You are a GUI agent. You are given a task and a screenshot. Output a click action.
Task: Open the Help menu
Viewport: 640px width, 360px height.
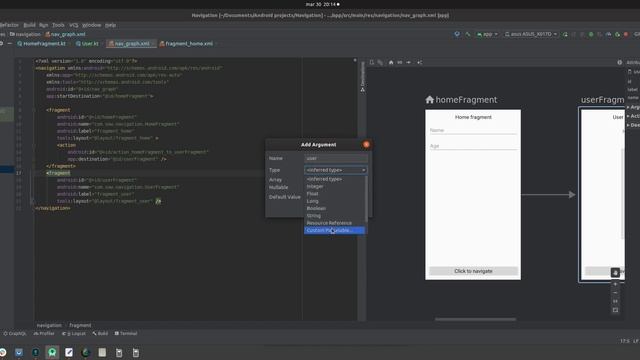[x=111, y=25]
